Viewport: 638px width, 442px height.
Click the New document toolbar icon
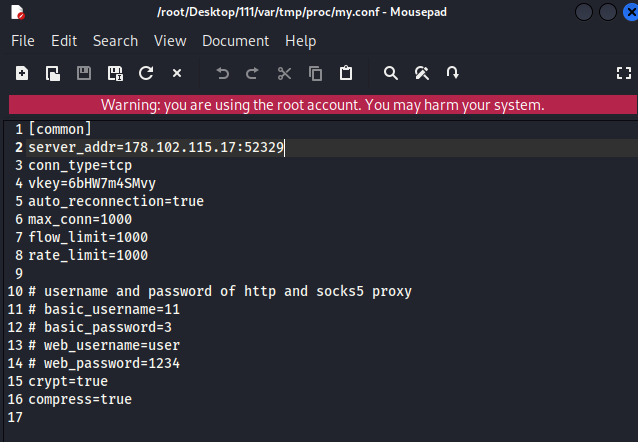[22, 73]
